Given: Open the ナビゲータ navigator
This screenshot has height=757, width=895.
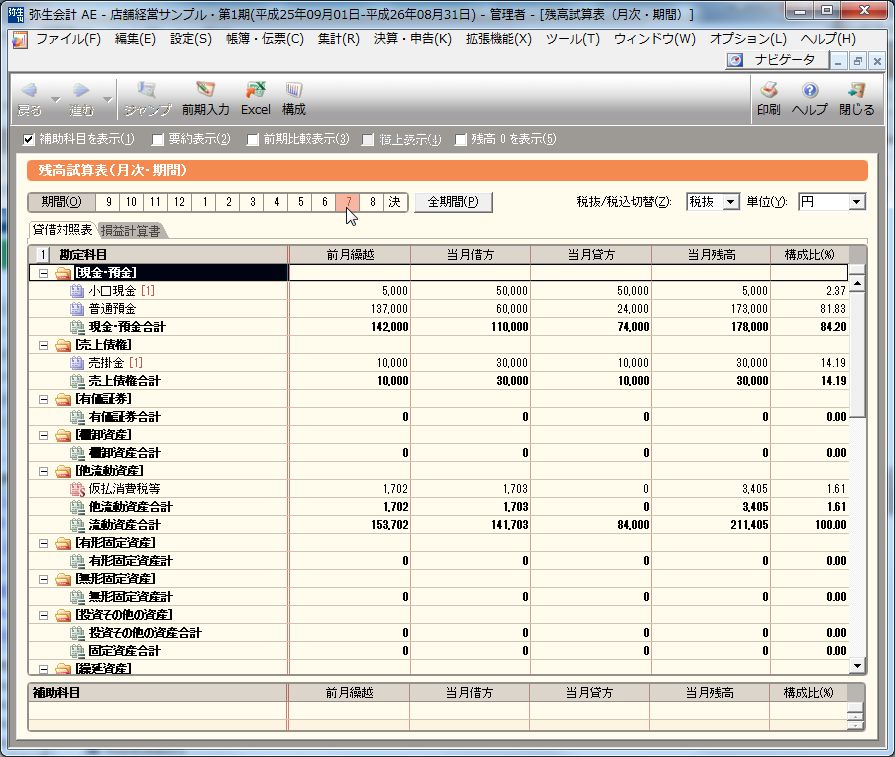Looking at the screenshot, I should coord(777,60).
